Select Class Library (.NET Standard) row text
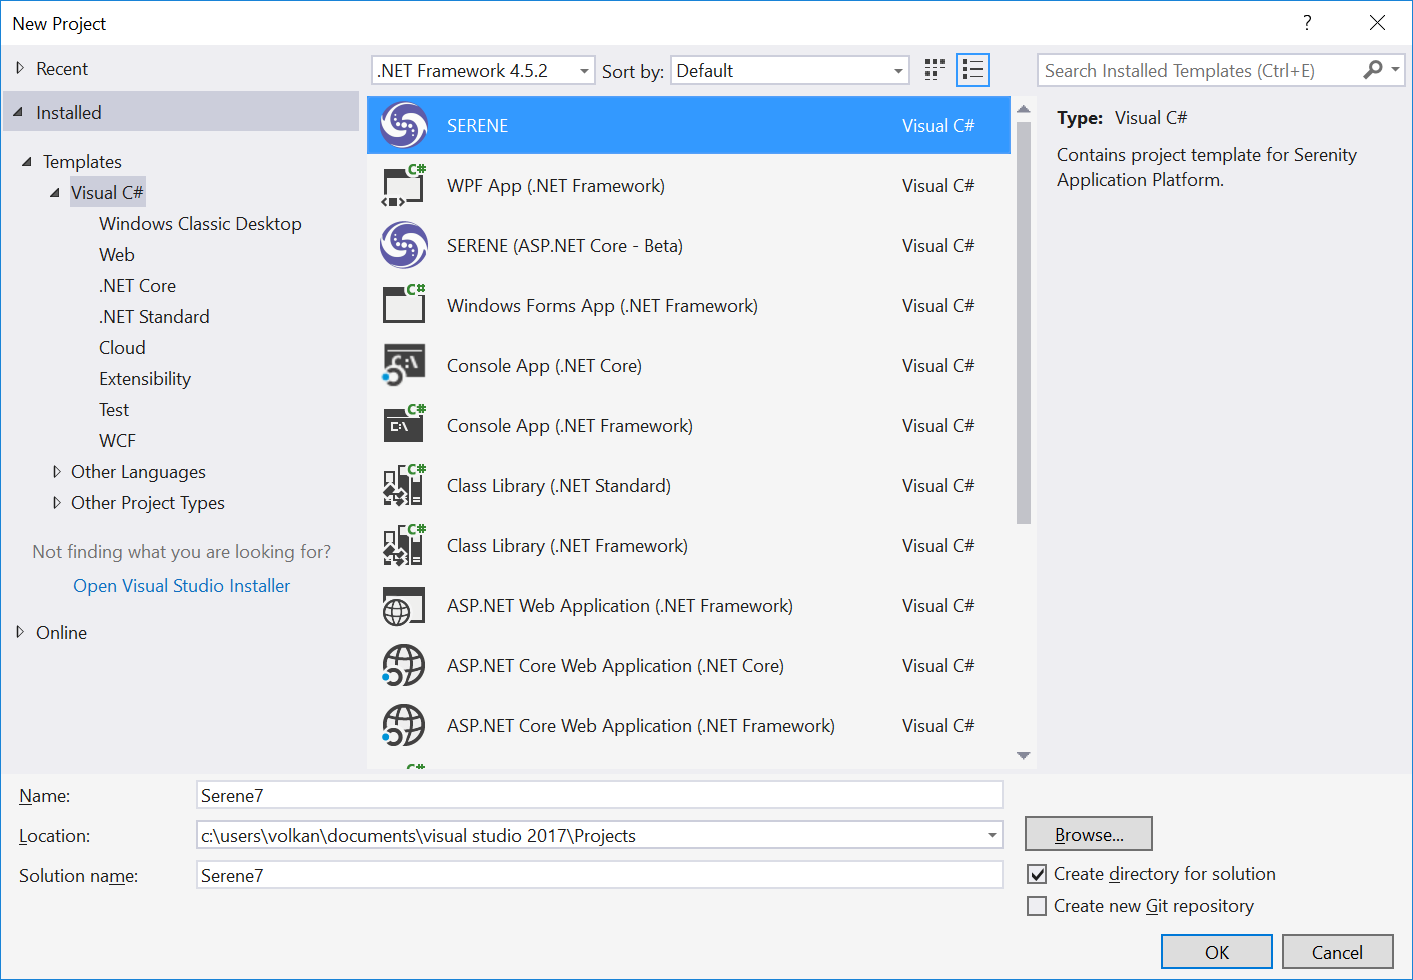The height and width of the screenshot is (980, 1413). (559, 486)
